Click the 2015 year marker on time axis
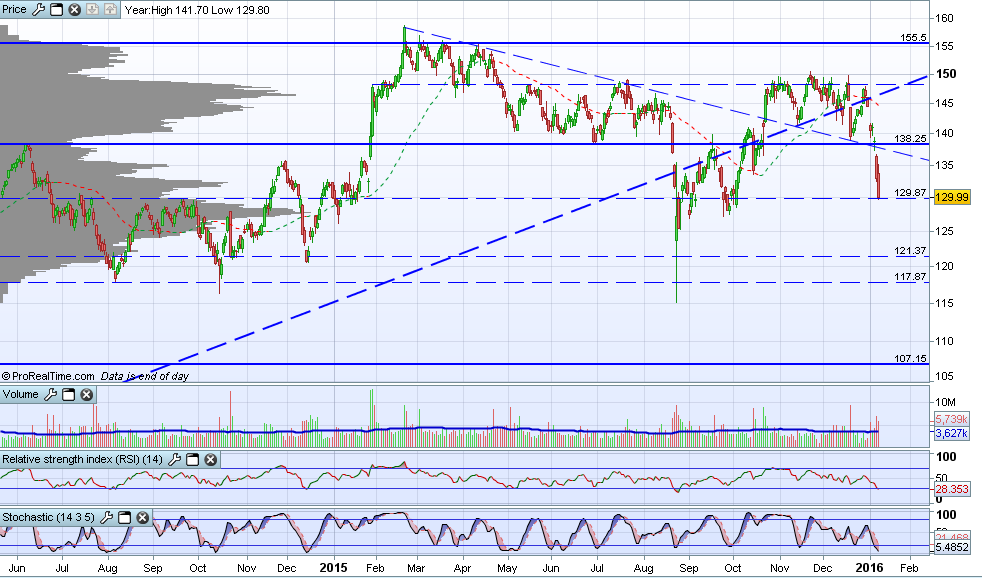The width and height of the screenshot is (982, 578). tap(333, 567)
